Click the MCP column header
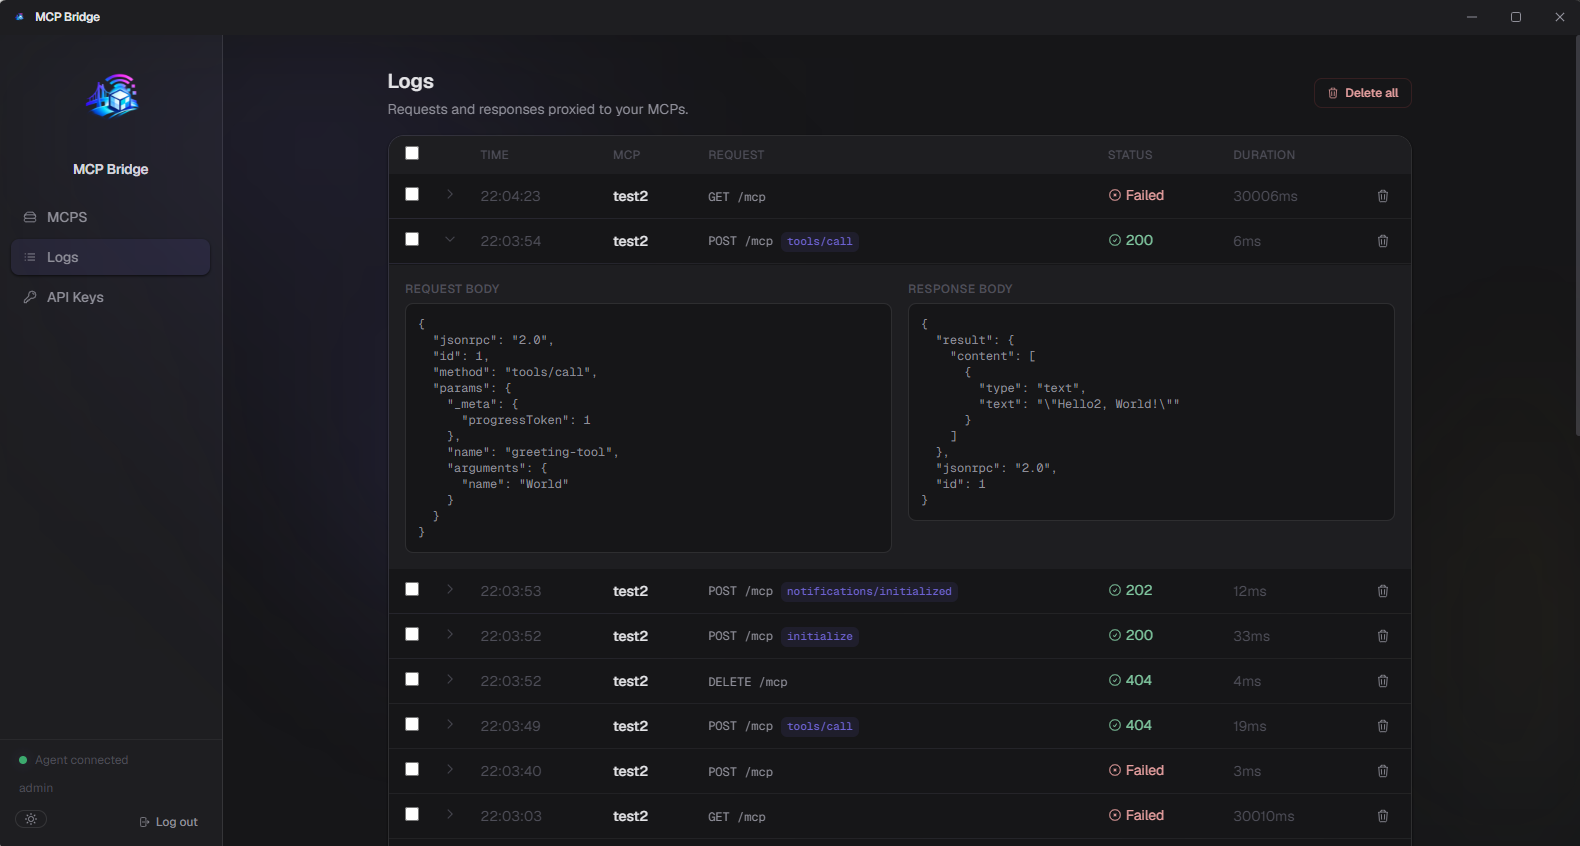The height and width of the screenshot is (846, 1580). 626,155
